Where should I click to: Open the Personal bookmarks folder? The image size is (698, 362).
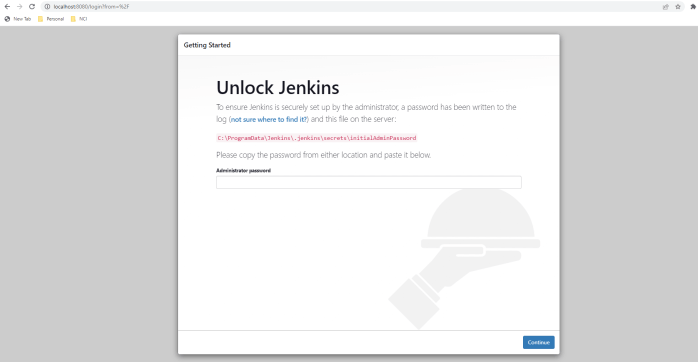(51, 19)
